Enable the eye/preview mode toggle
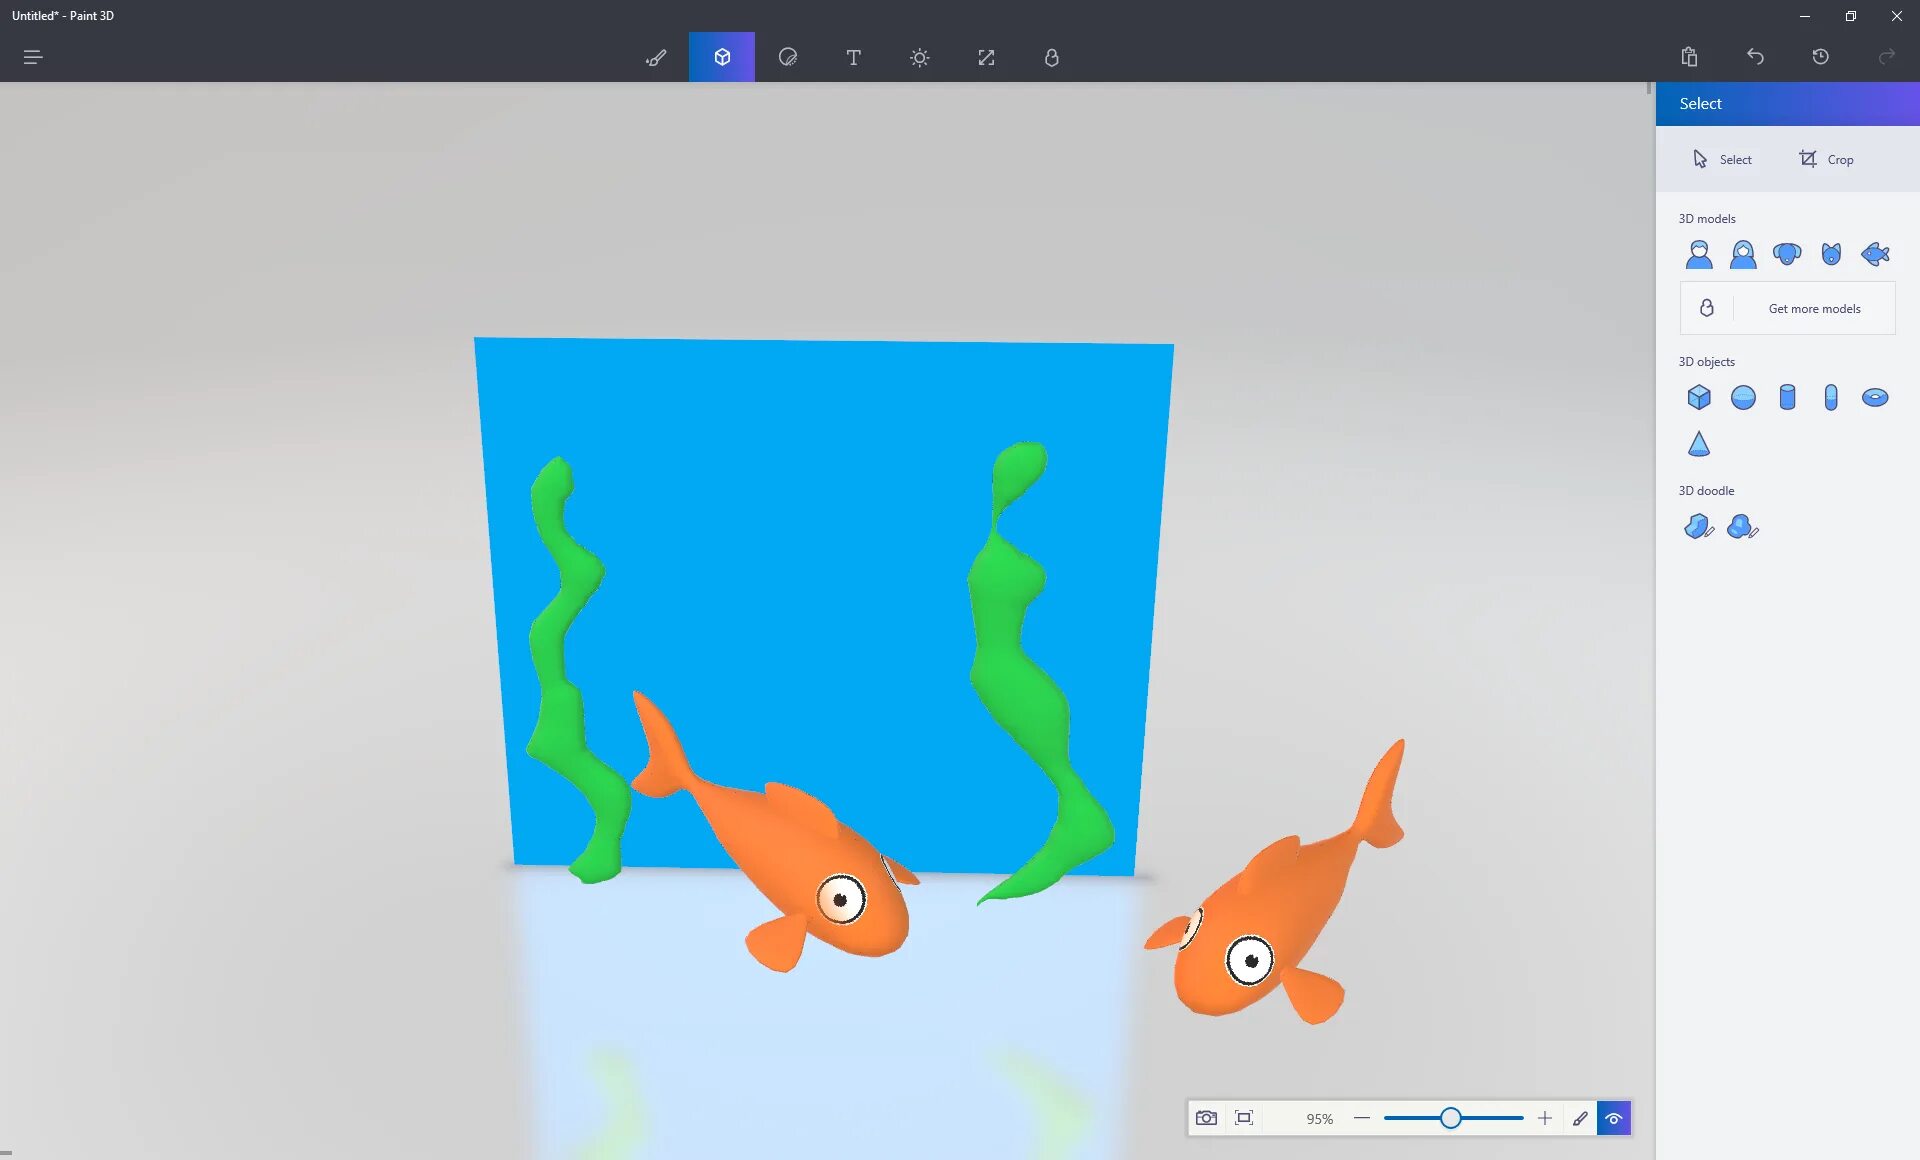Viewport: 1920px width, 1160px height. point(1614,1117)
